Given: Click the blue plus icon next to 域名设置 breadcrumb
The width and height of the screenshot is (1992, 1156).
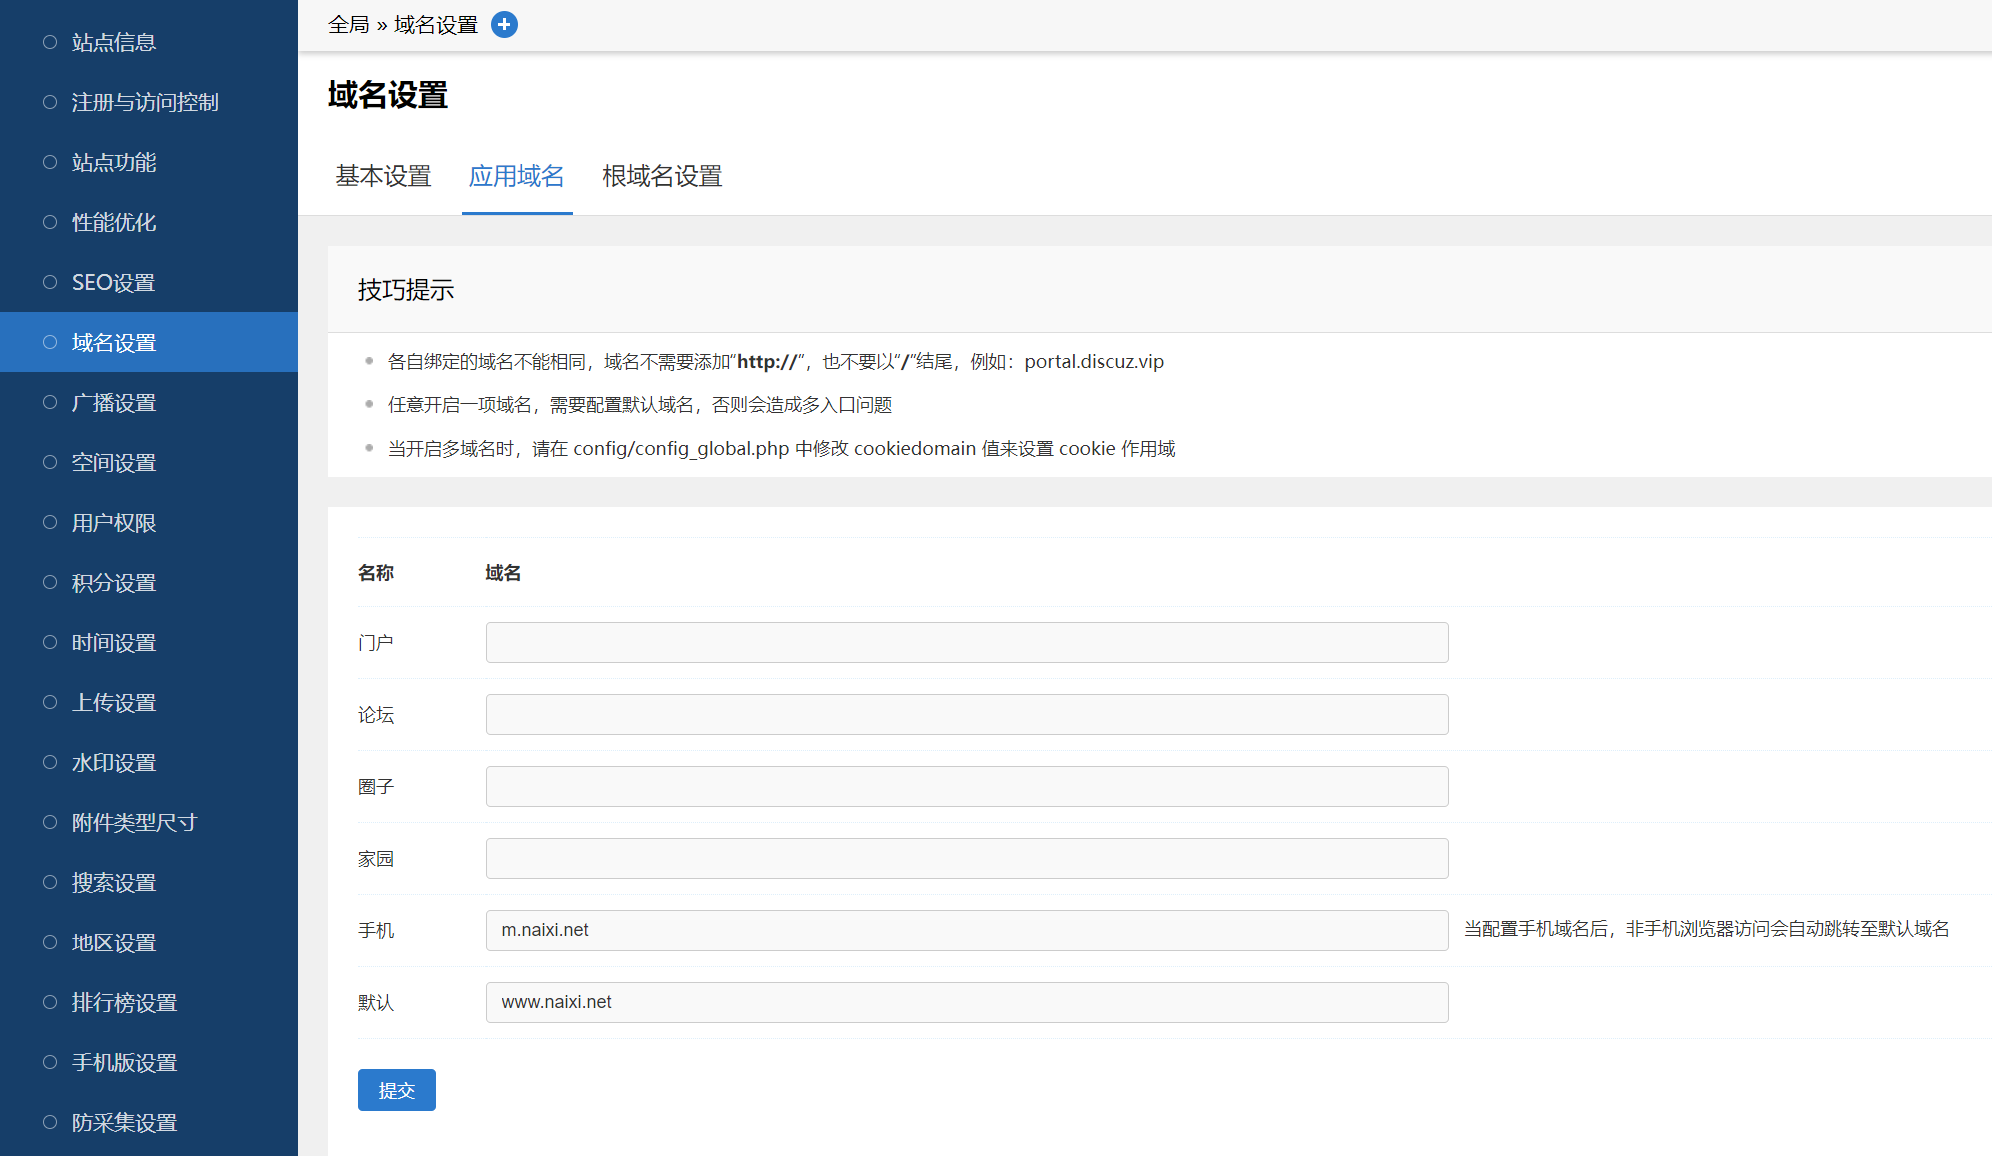Looking at the screenshot, I should [505, 25].
